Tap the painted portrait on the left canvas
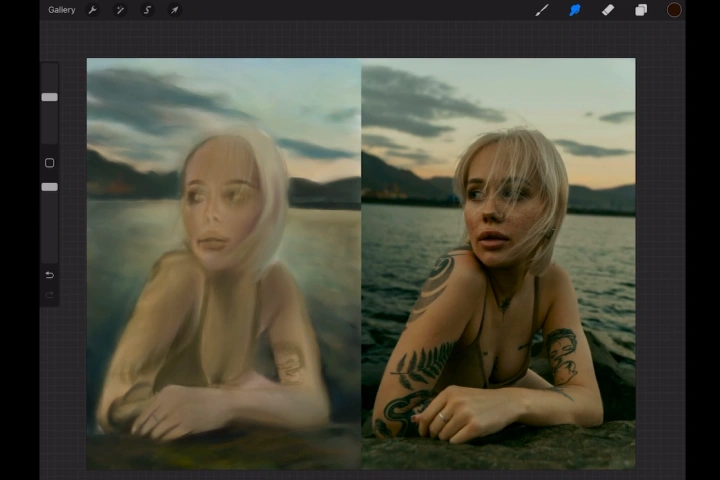Screen dimensions: 720x480 tap(224, 264)
